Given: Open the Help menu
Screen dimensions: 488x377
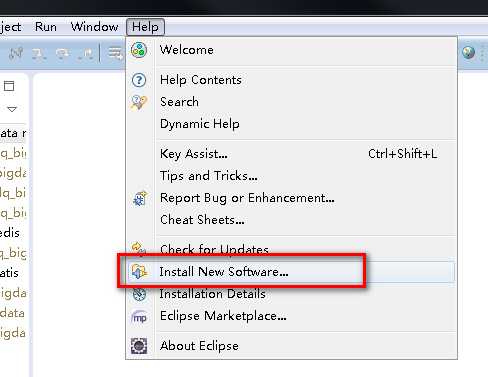Looking at the screenshot, I should pos(145,27).
